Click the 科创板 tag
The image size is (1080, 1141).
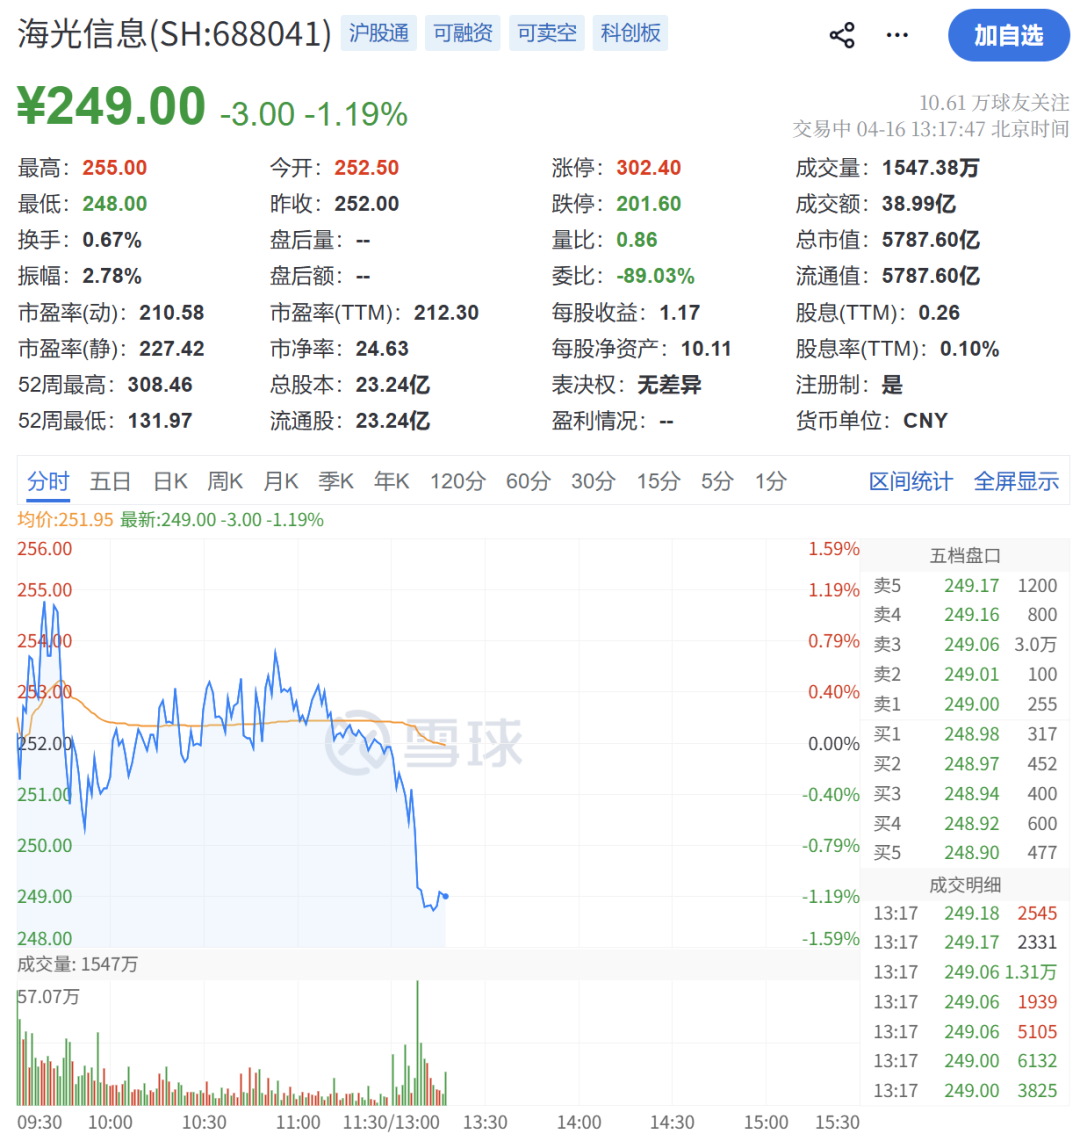pos(630,33)
